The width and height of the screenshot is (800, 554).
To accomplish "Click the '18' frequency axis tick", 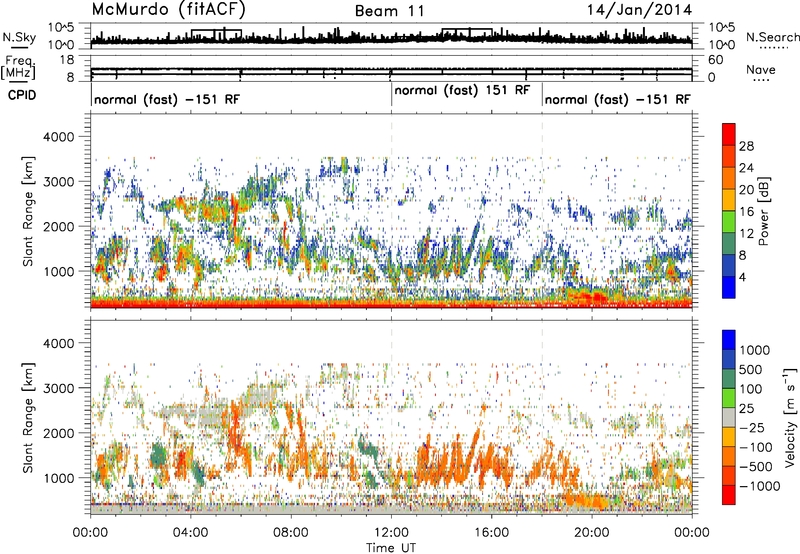I will coord(67,60).
